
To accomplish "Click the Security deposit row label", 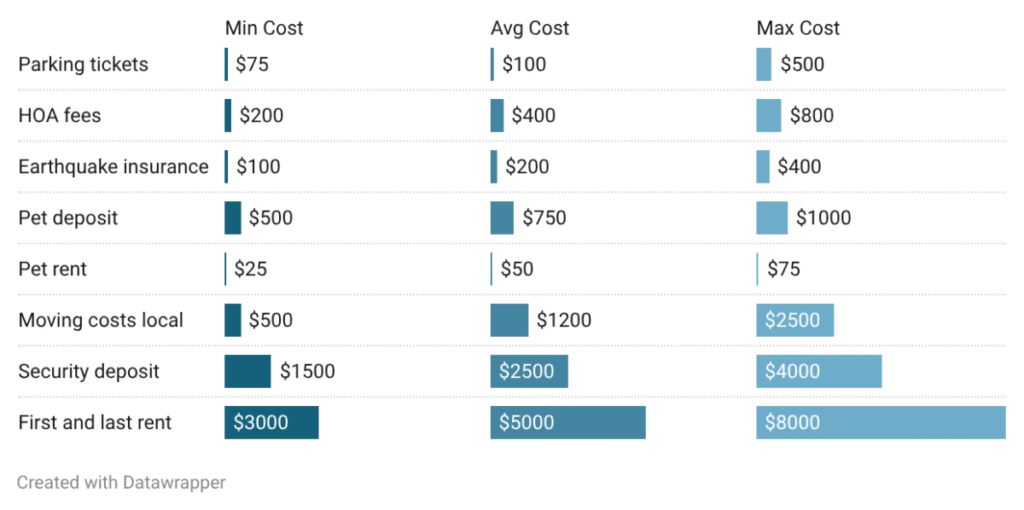I will coord(88,371).
